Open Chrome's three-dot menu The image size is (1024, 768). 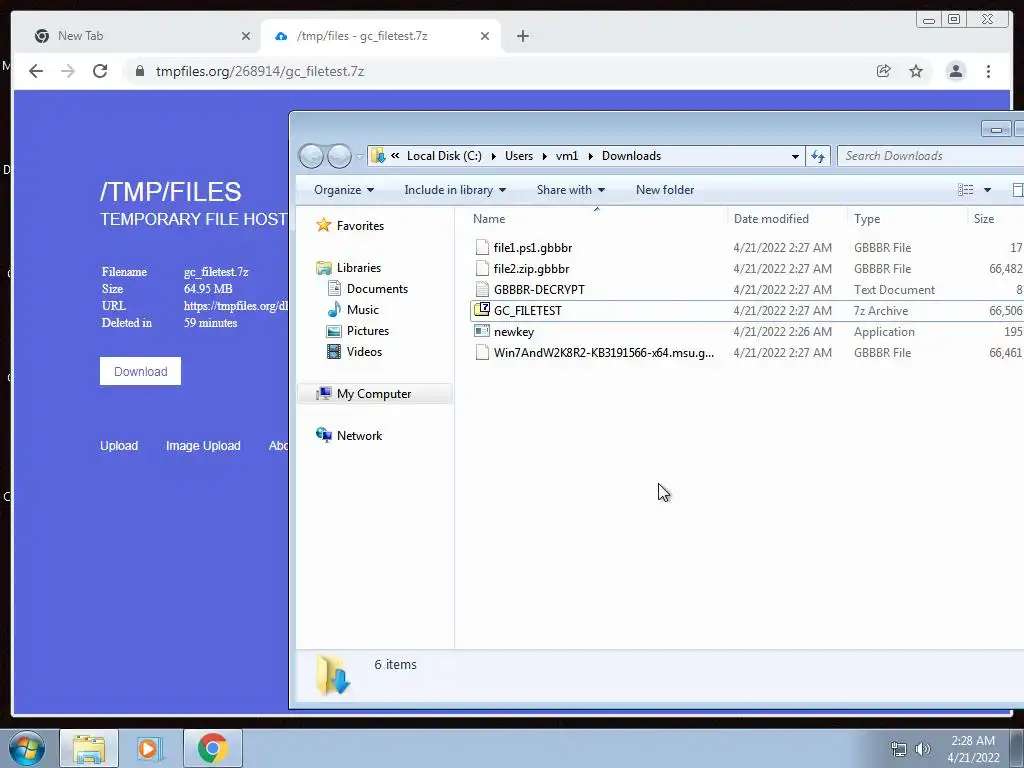[x=988, y=71]
